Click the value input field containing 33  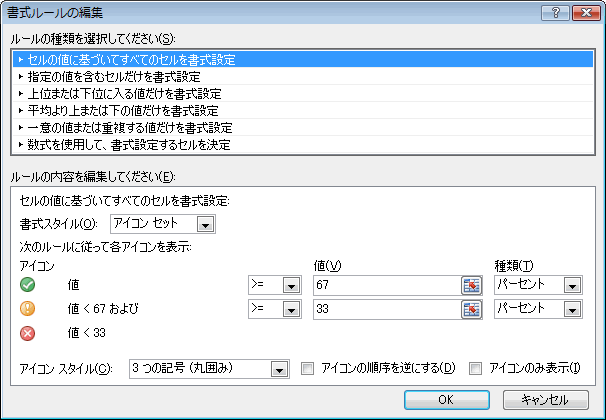[x=387, y=309]
